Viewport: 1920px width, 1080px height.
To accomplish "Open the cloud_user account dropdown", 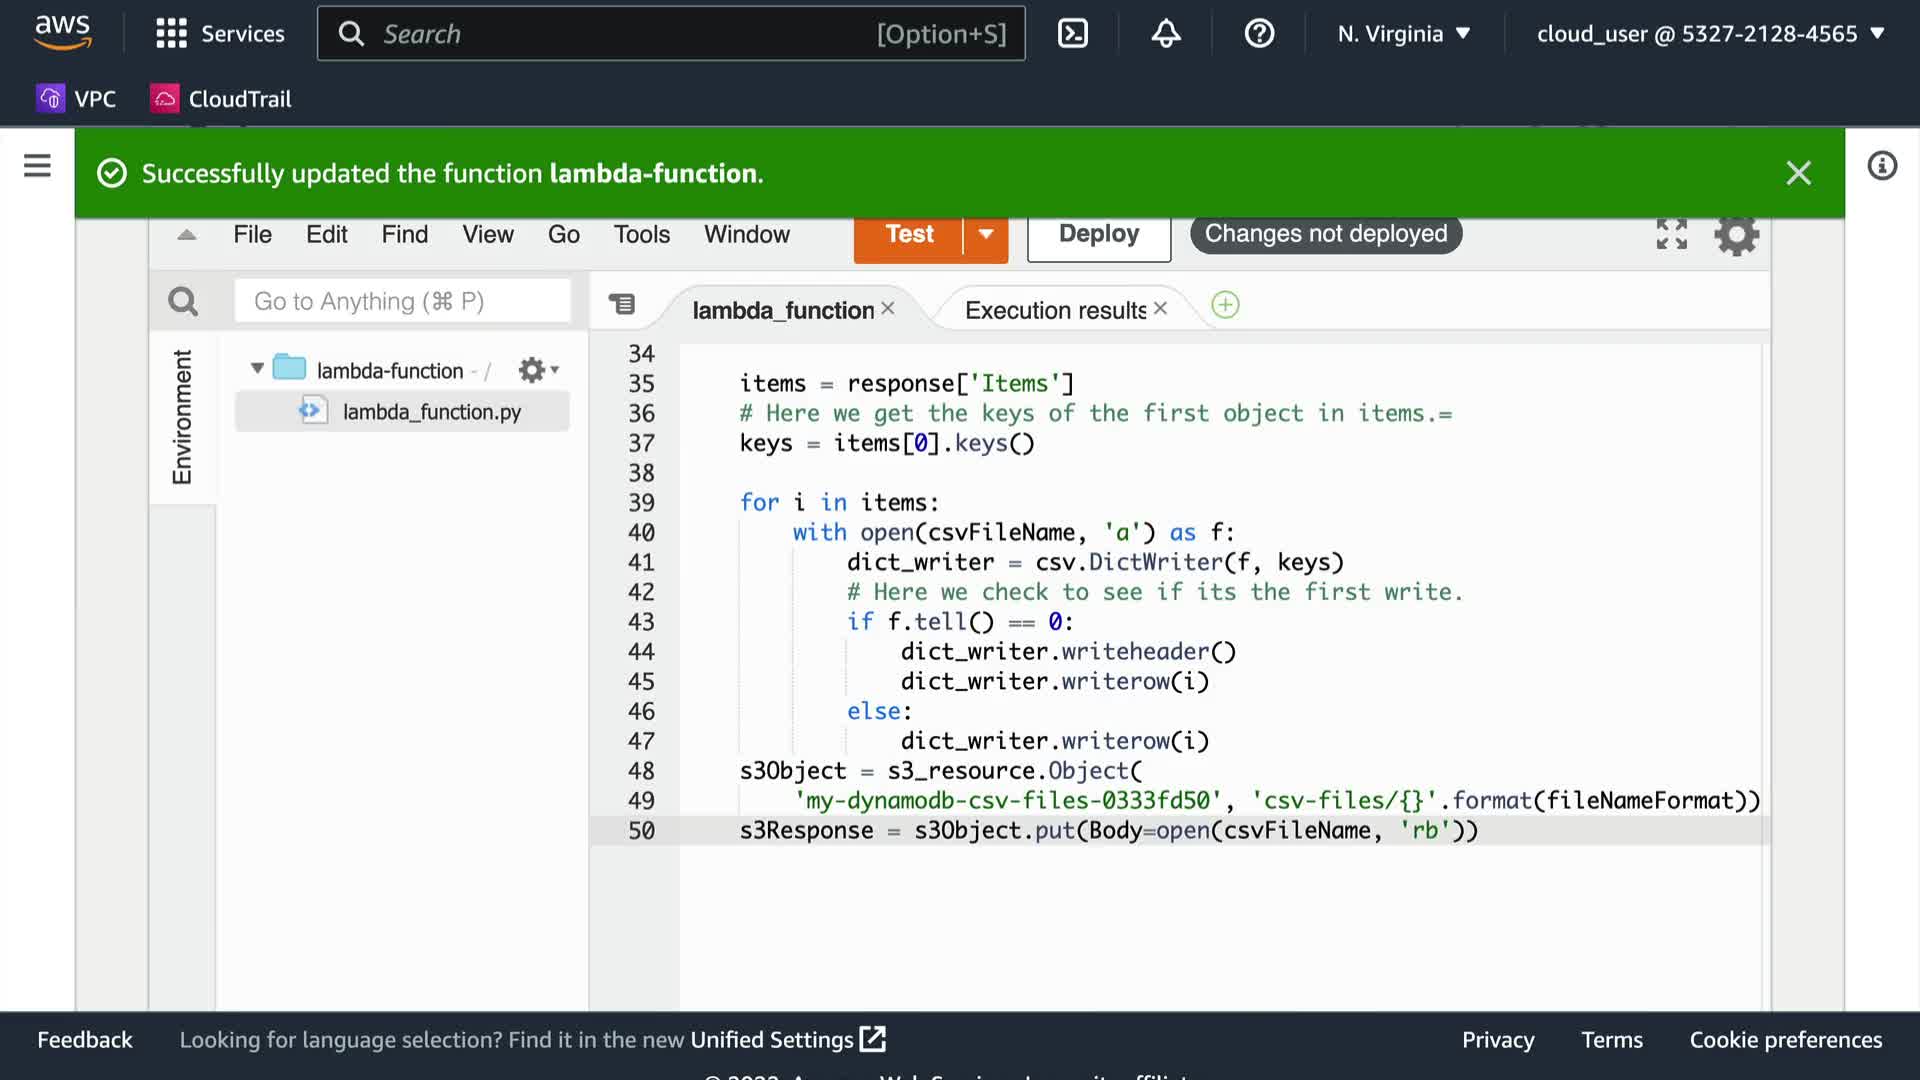I will pyautogui.click(x=1710, y=34).
